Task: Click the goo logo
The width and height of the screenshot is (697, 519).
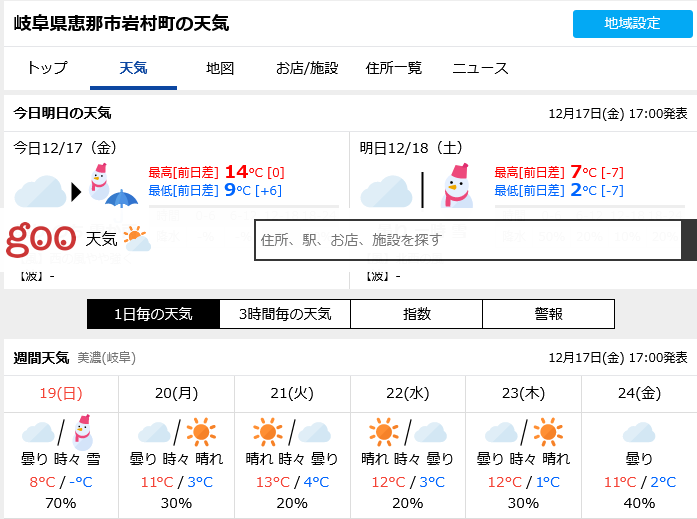Action: pos(41,239)
